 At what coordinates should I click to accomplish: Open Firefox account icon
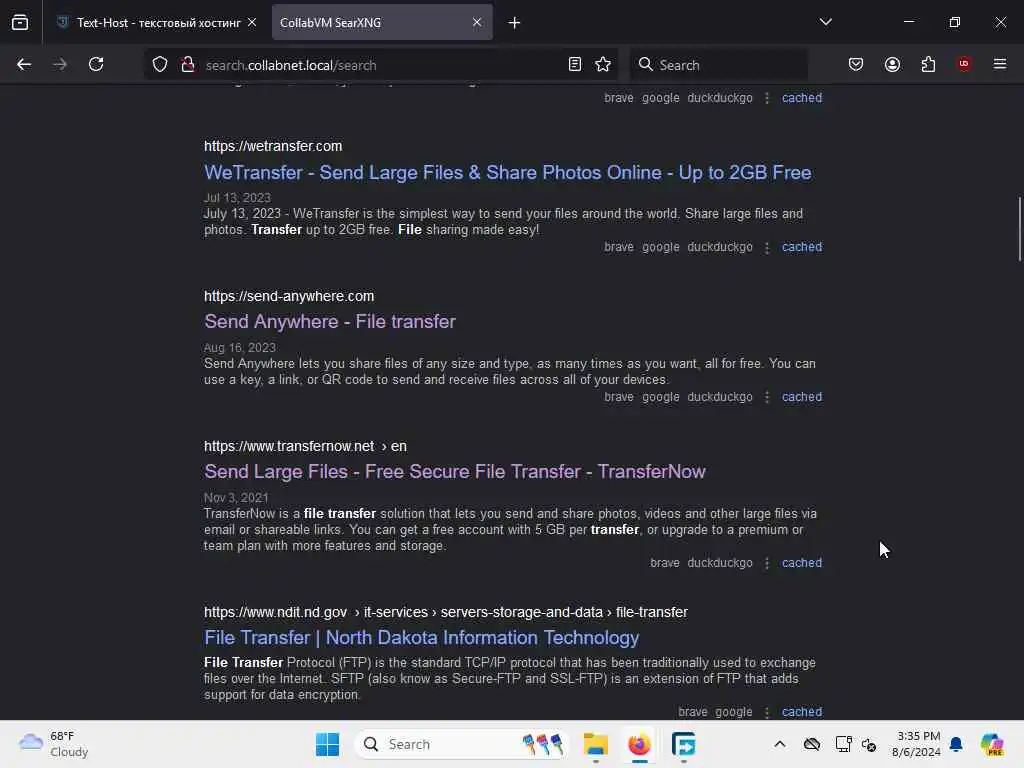tap(892, 64)
